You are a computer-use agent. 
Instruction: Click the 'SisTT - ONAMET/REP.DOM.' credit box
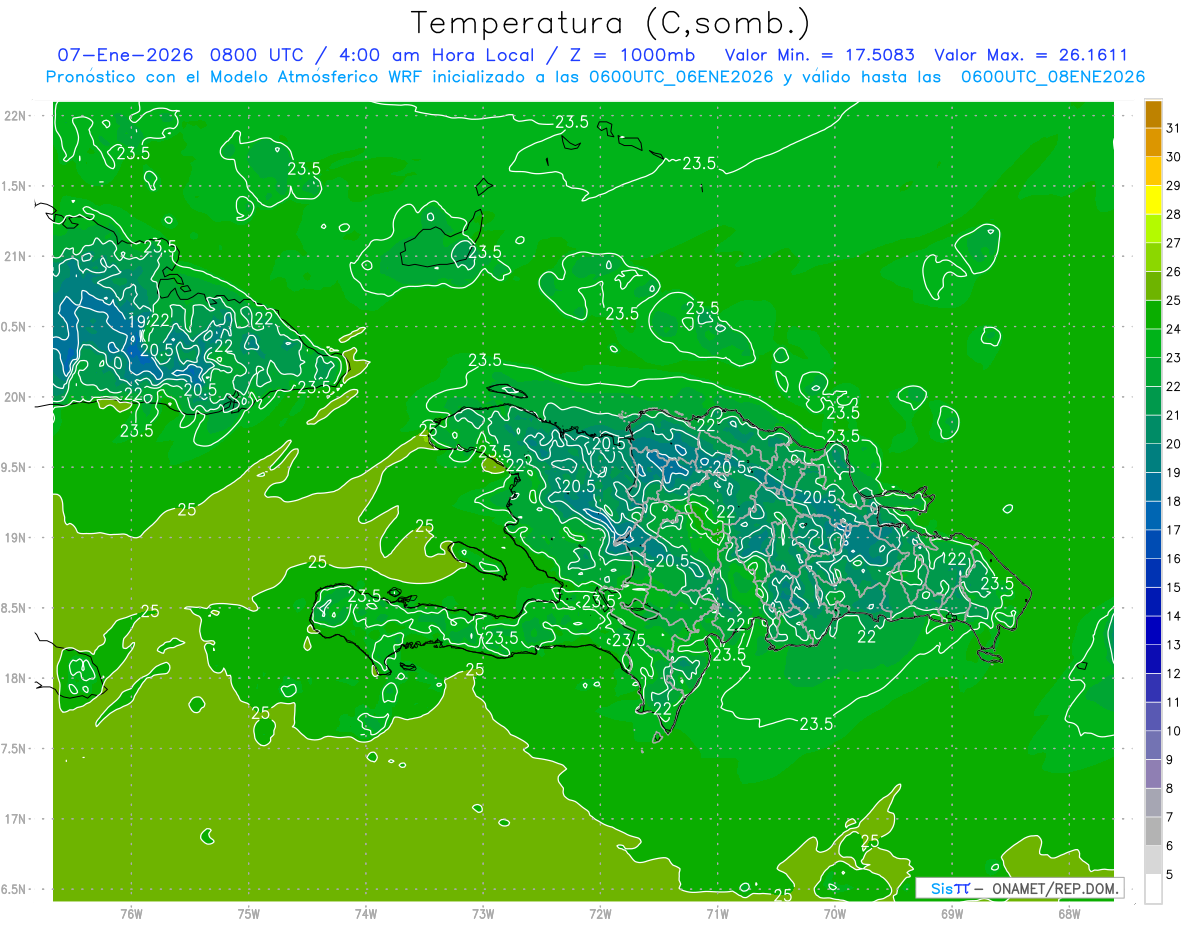coord(1019,888)
